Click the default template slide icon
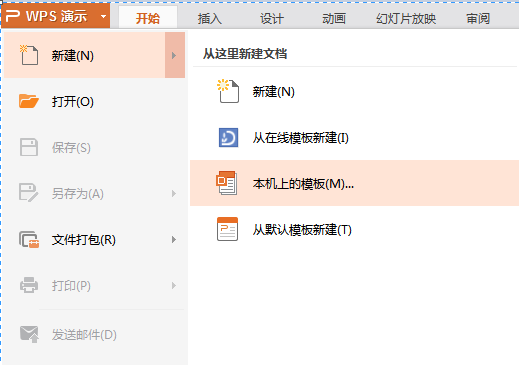Screen dimensions: 519x365 227,229
